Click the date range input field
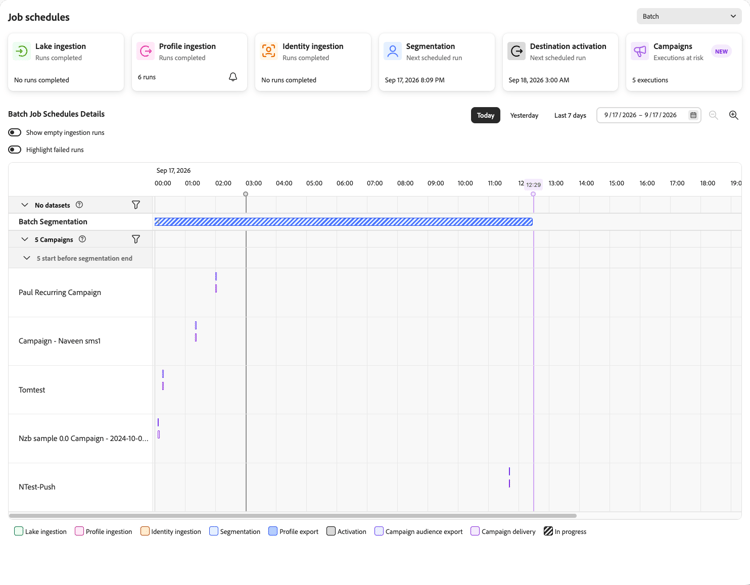Viewport: 750px width, 585px height. [649, 115]
